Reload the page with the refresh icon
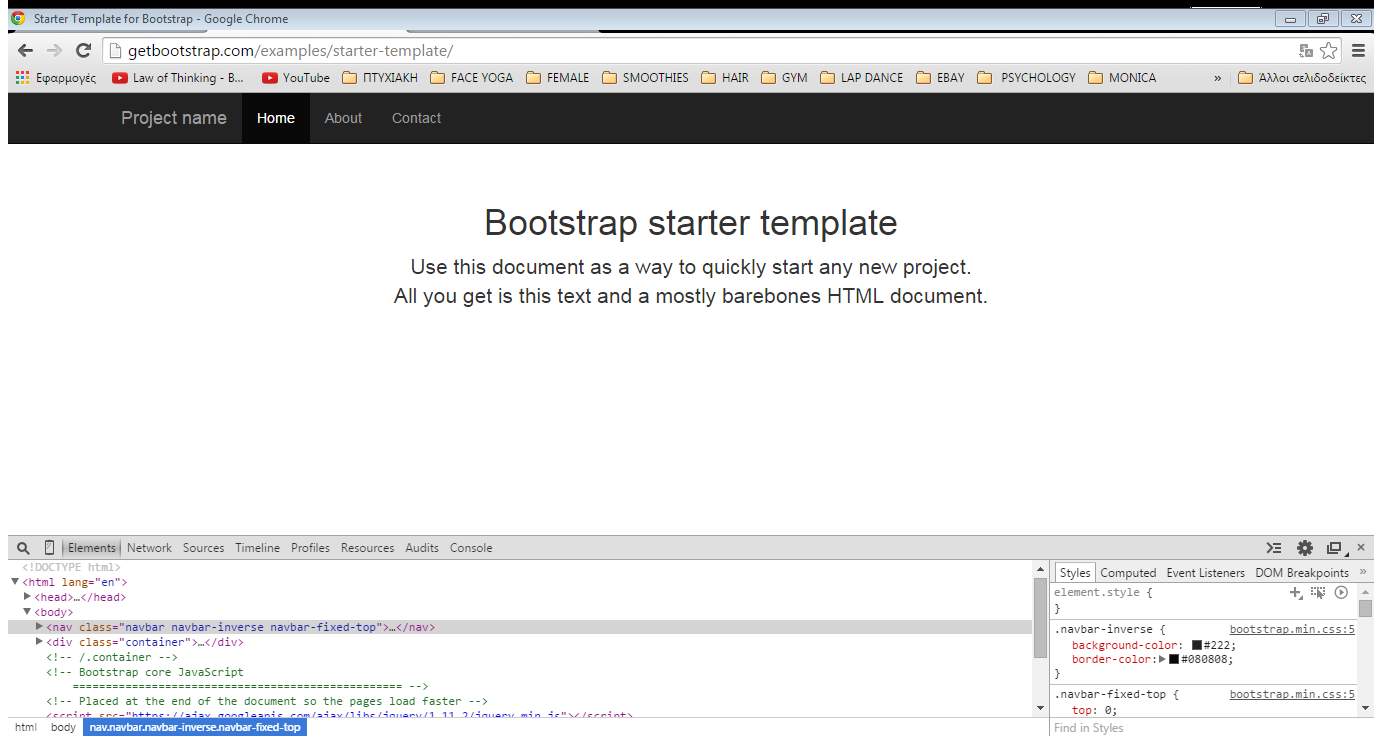Viewport: 1382px width, 744px height. (84, 50)
